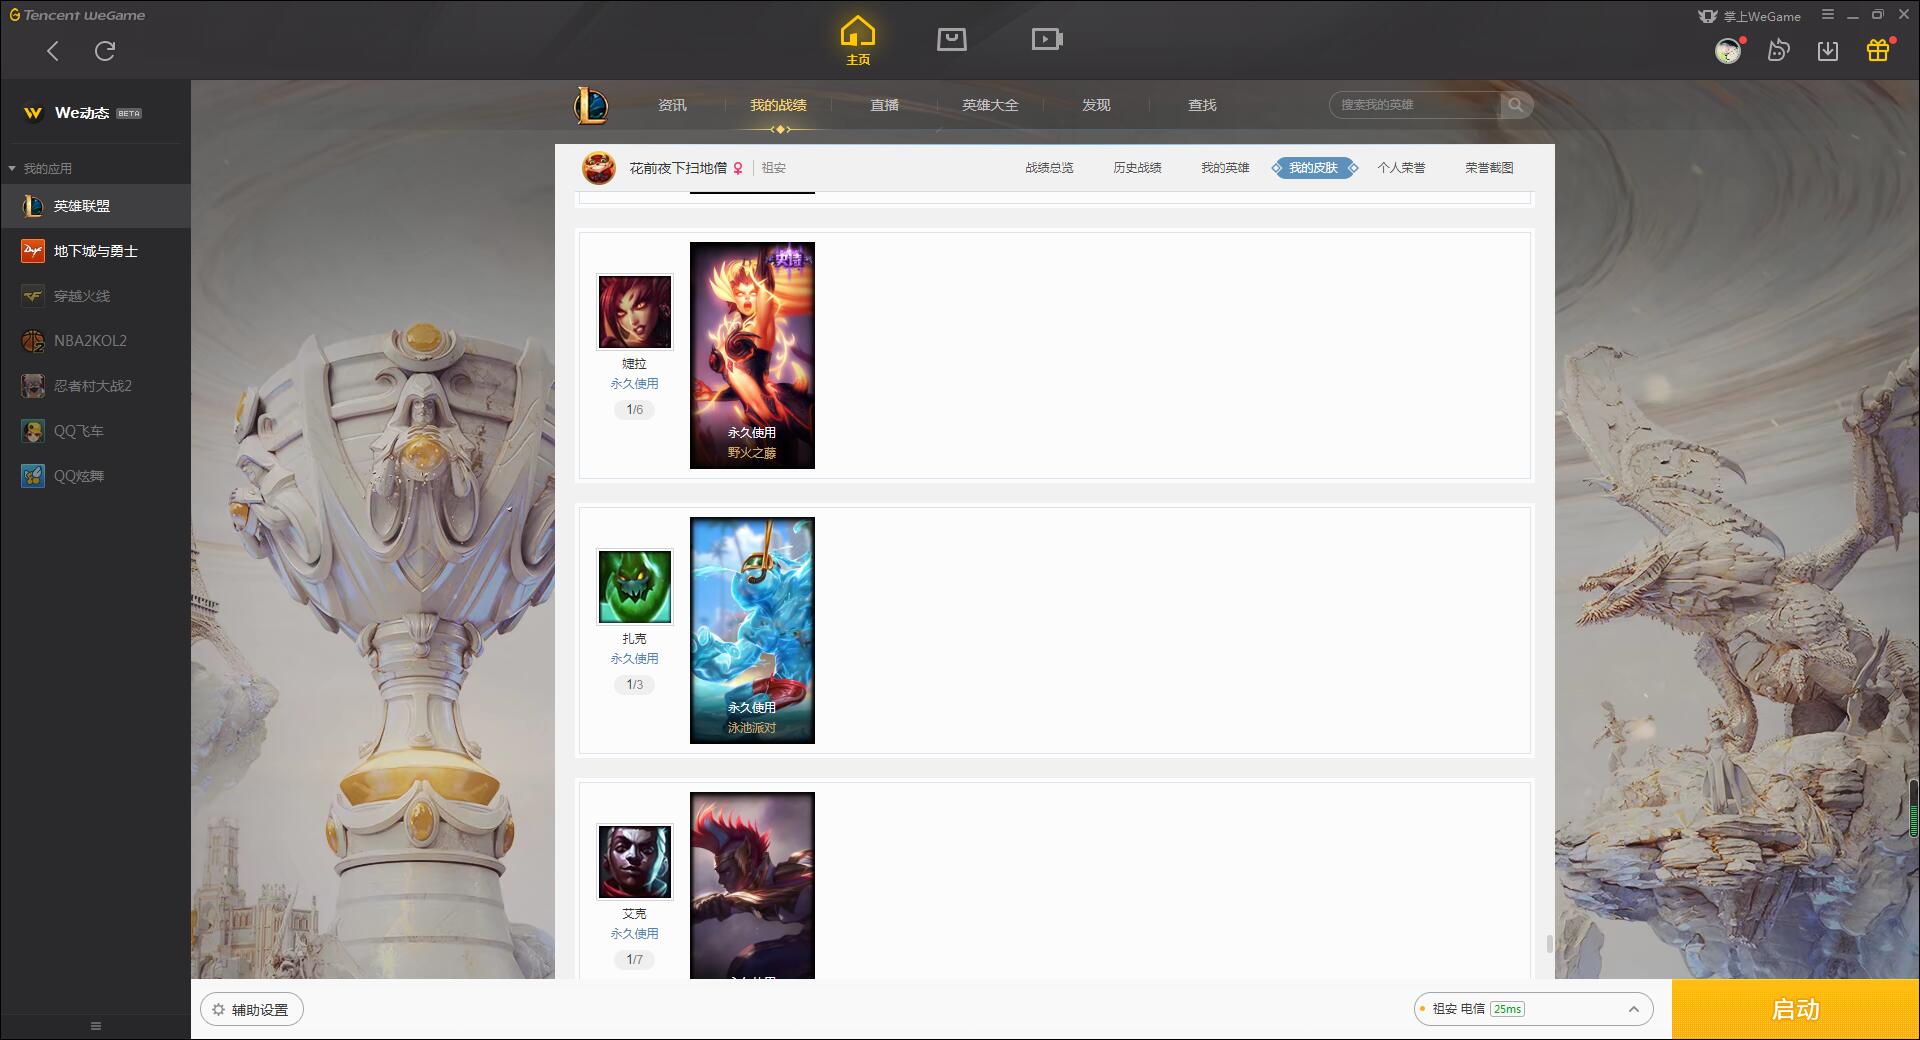Viewport: 1920px width, 1040px height.
Task: Open 辅助设置 button
Action: tap(252, 1010)
